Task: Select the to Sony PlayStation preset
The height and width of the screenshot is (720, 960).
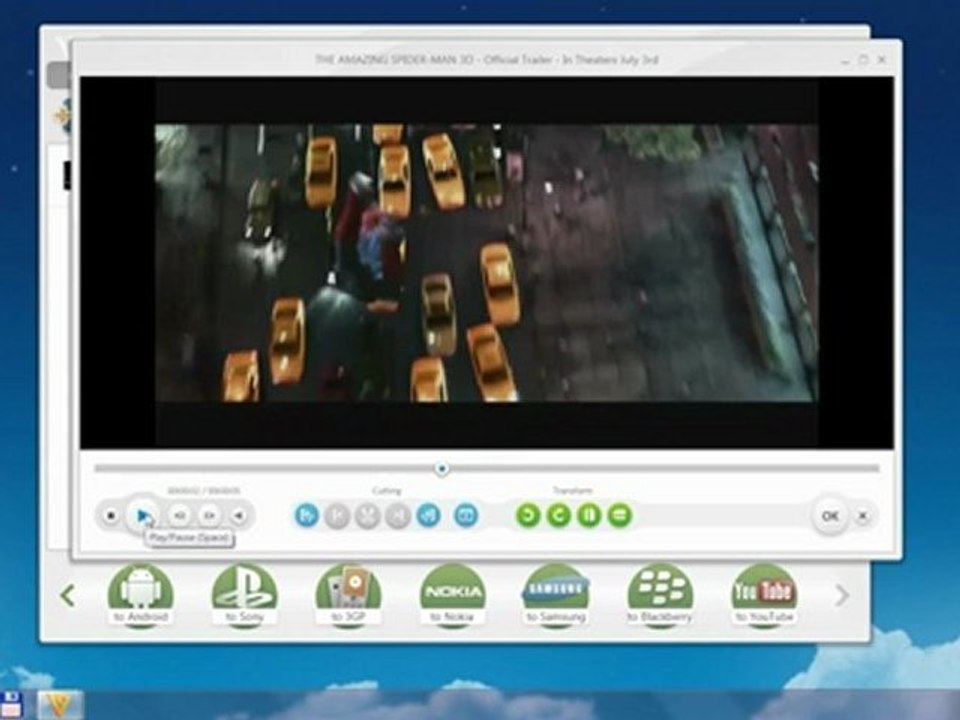Action: tap(244, 595)
